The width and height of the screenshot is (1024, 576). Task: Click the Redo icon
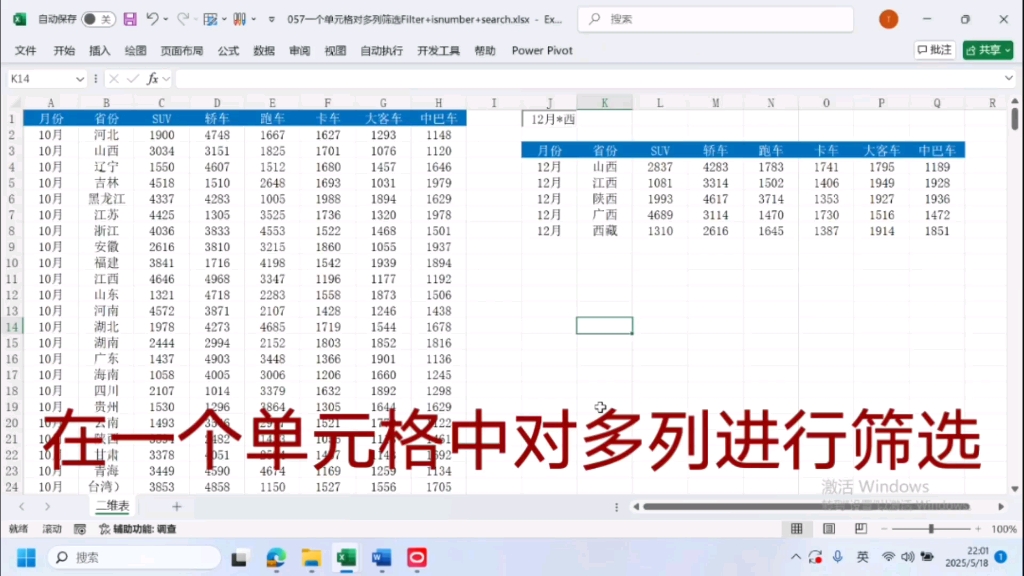tap(182, 18)
